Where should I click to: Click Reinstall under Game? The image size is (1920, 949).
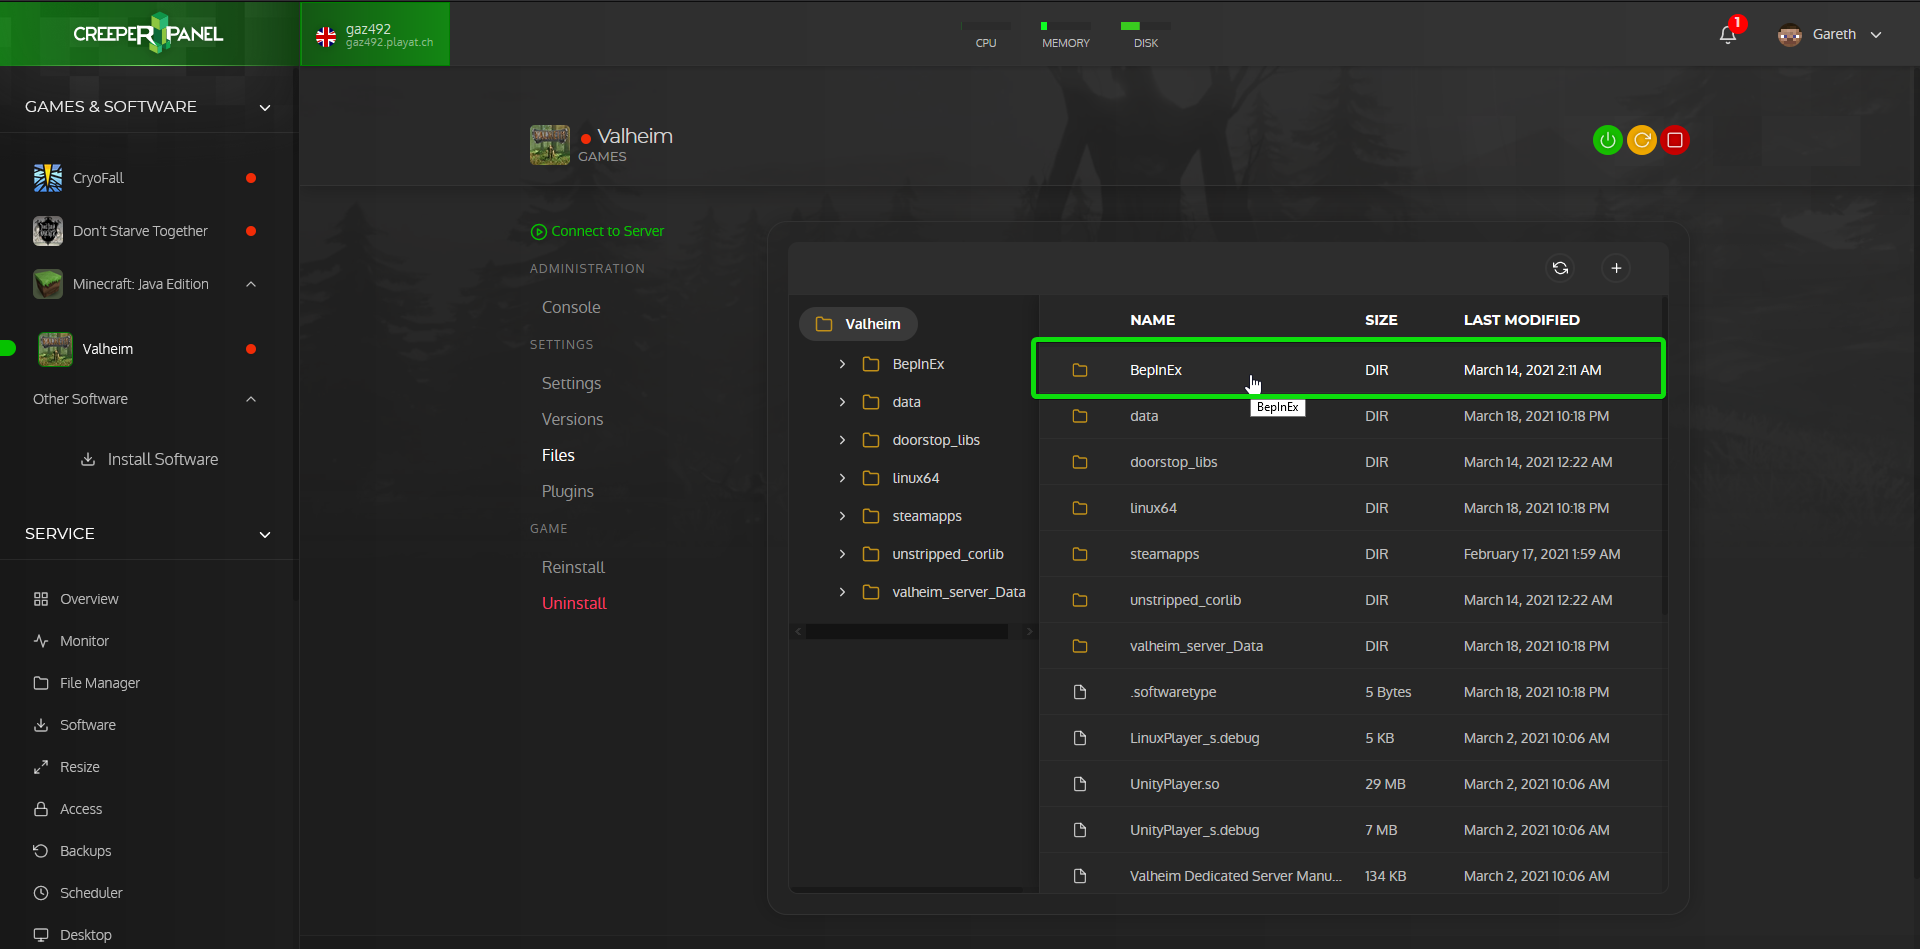pyautogui.click(x=573, y=568)
